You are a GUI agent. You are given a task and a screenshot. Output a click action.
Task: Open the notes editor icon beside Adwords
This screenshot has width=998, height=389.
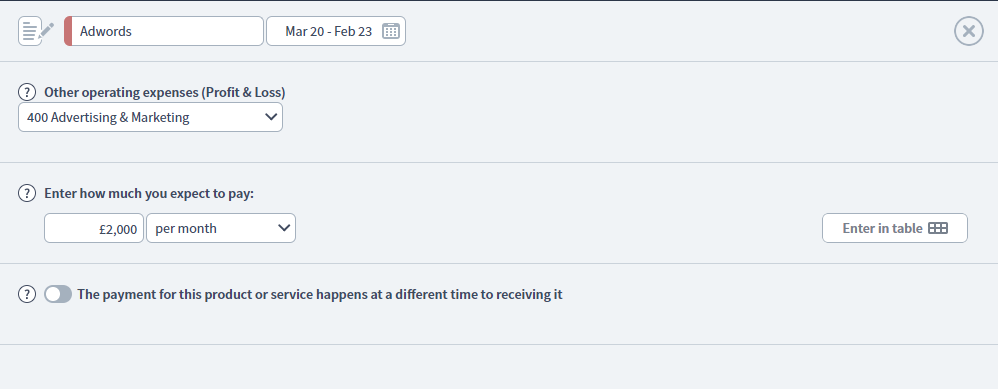pyautogui.click(x=36, y=31)
